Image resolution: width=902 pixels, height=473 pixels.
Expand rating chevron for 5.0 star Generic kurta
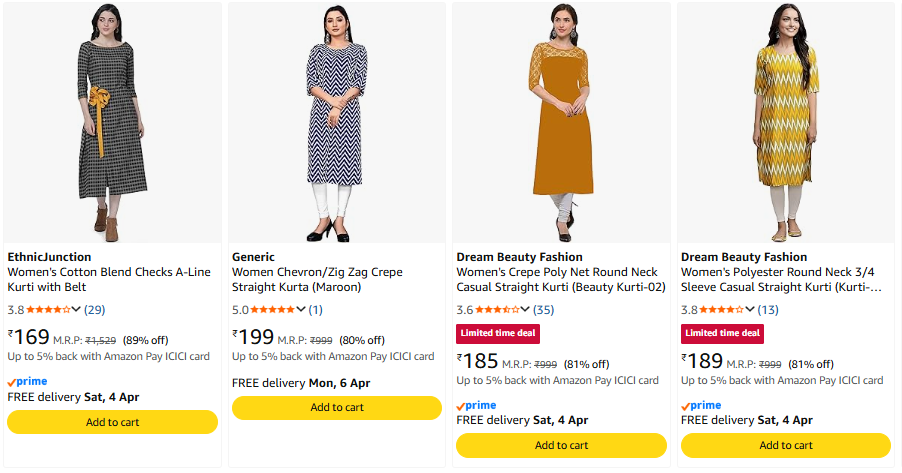click(301, 309)
